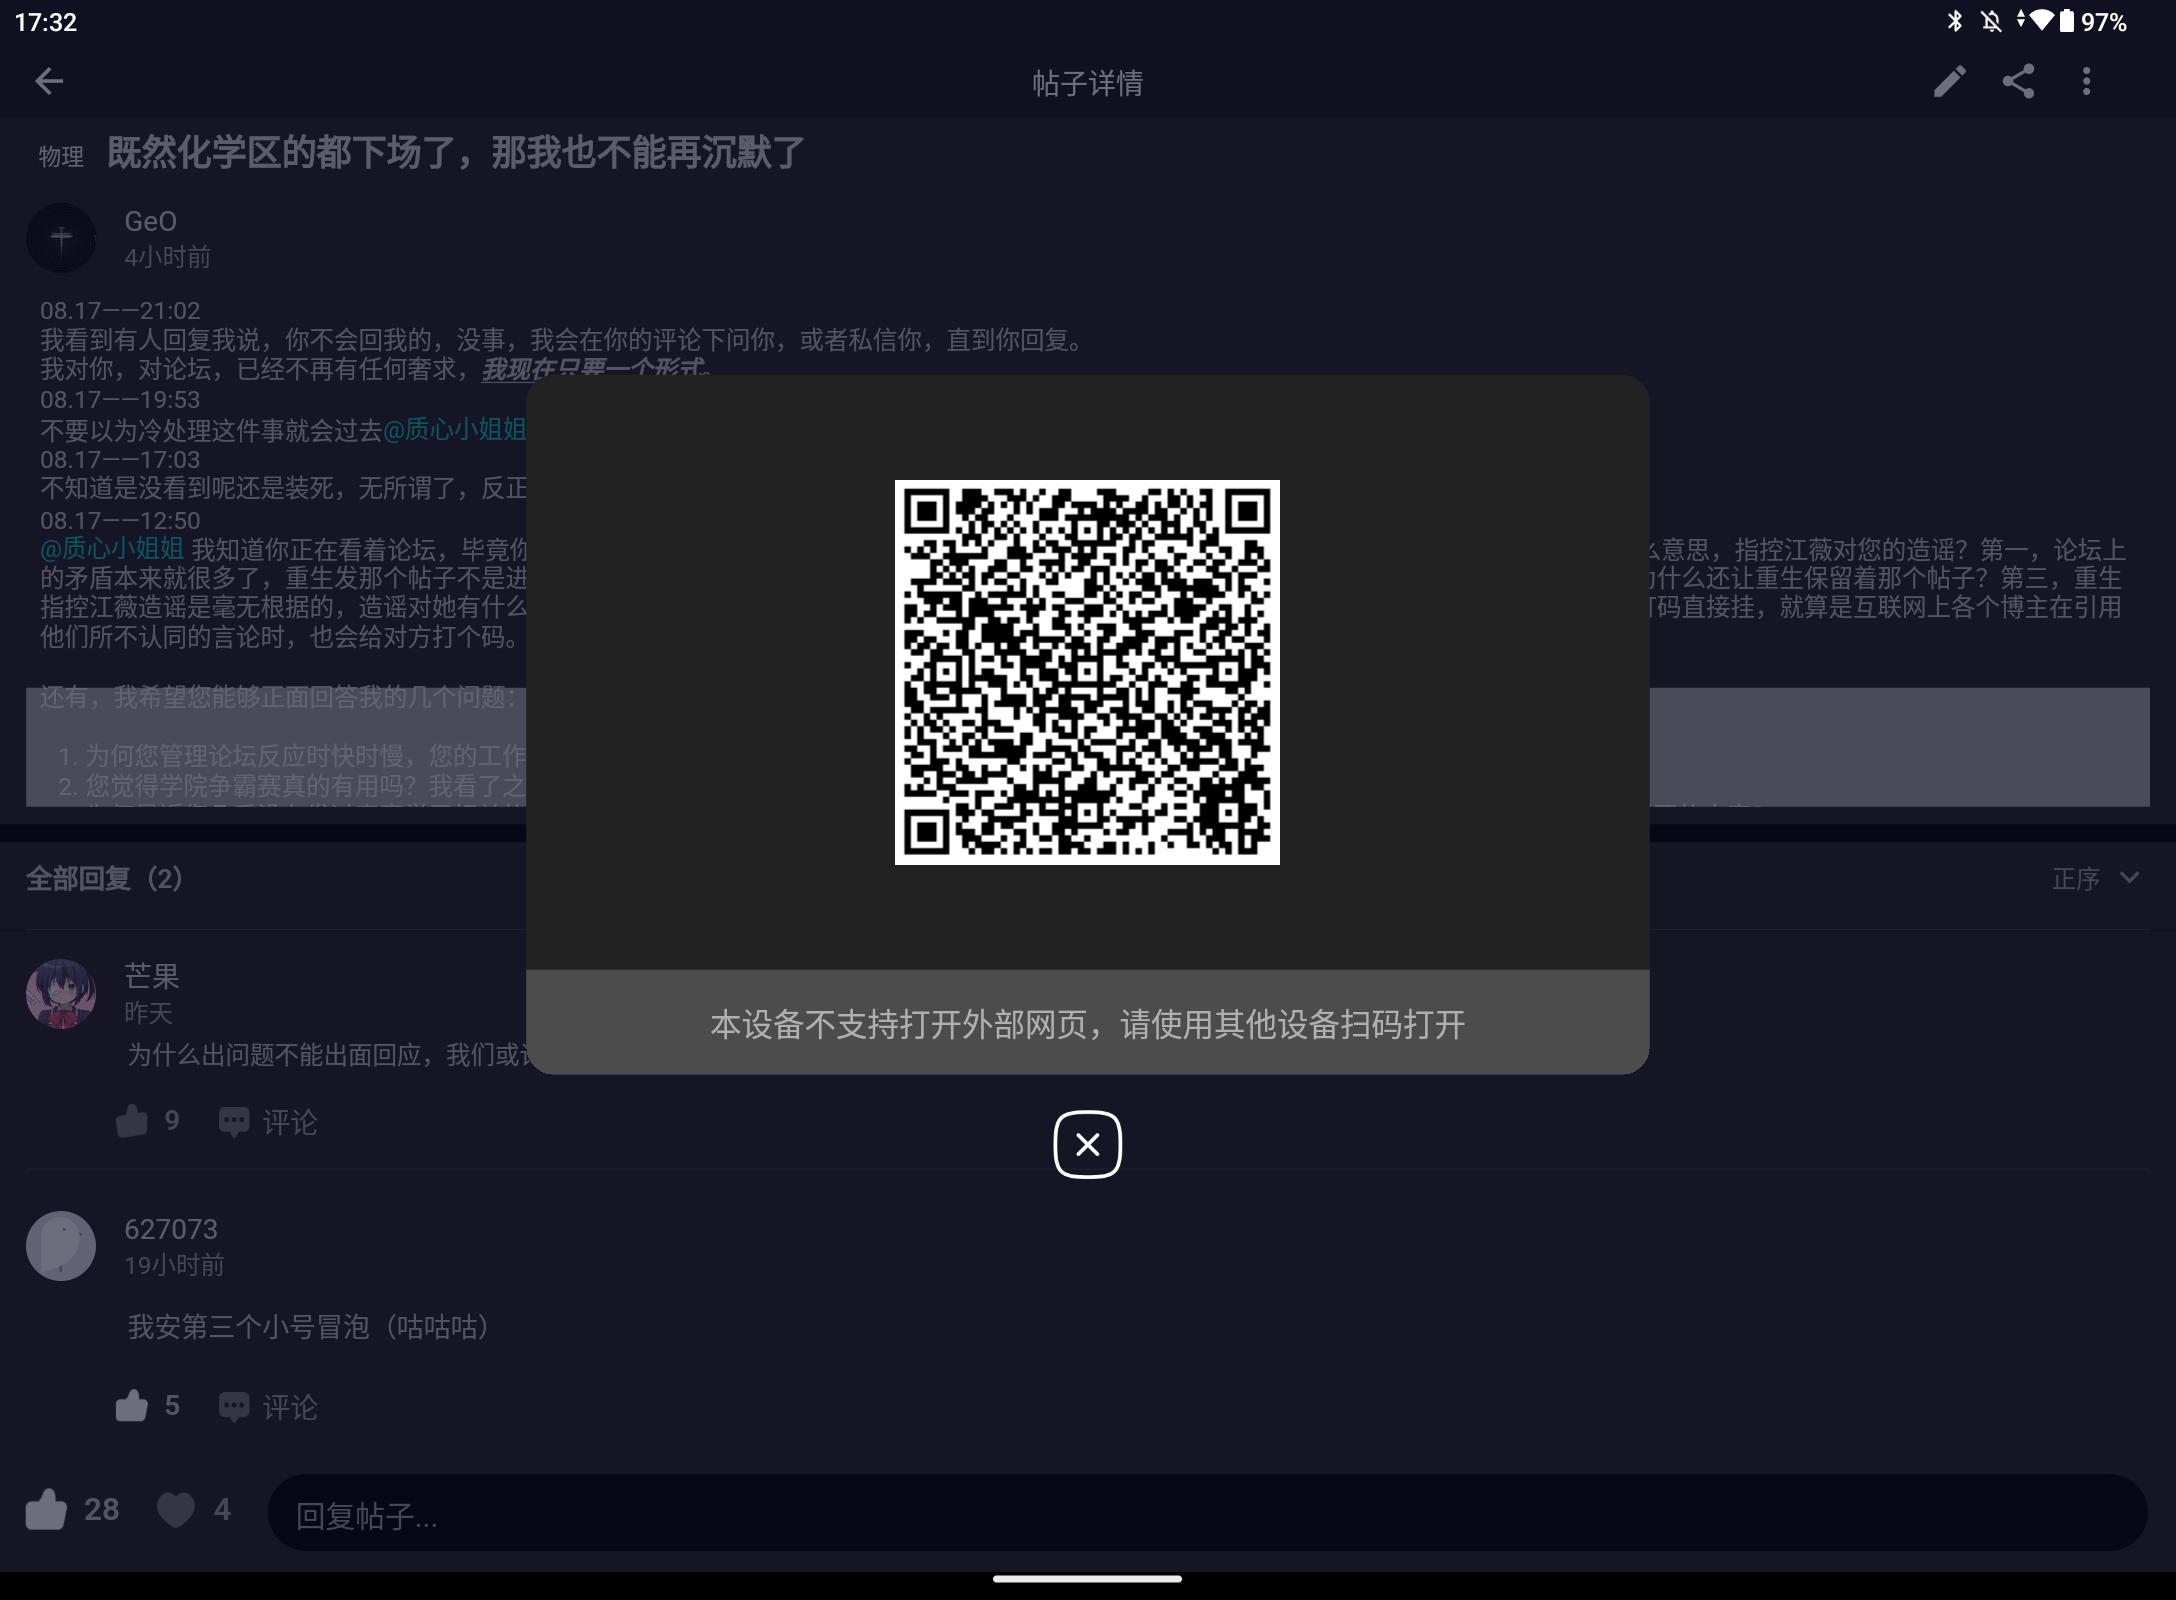The width and height of the screenshot is (2176, 1600).
Task: Favorite the post with heart icon
Action: pos(194,1510)
